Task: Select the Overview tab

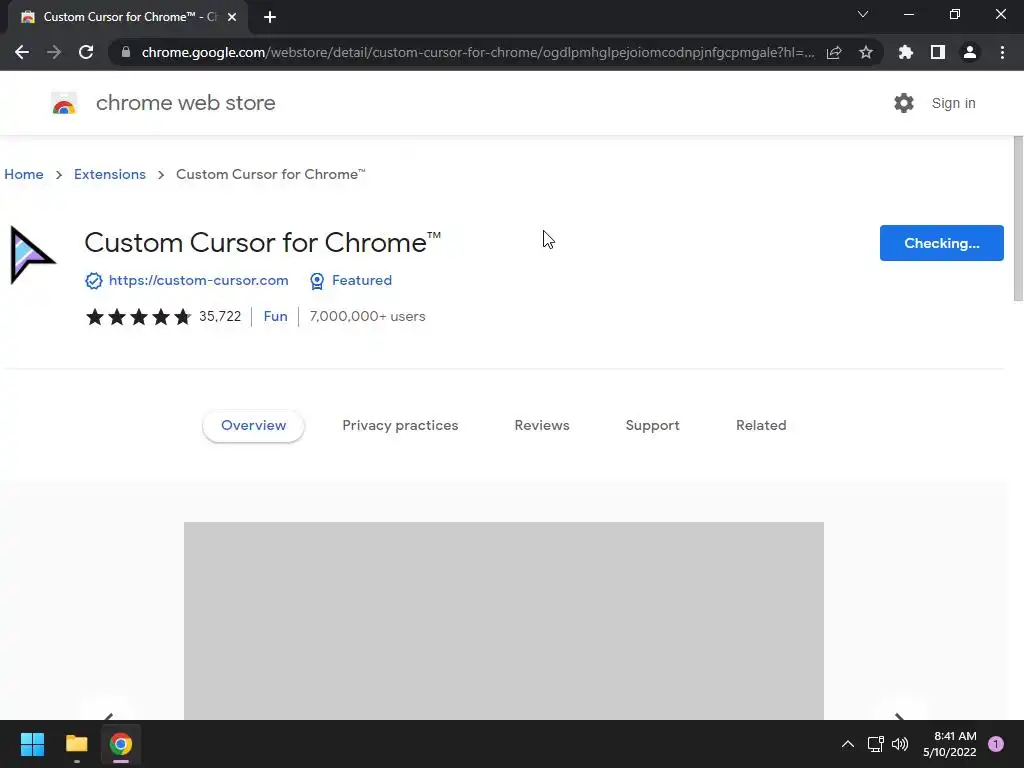Action: [253, 425]
